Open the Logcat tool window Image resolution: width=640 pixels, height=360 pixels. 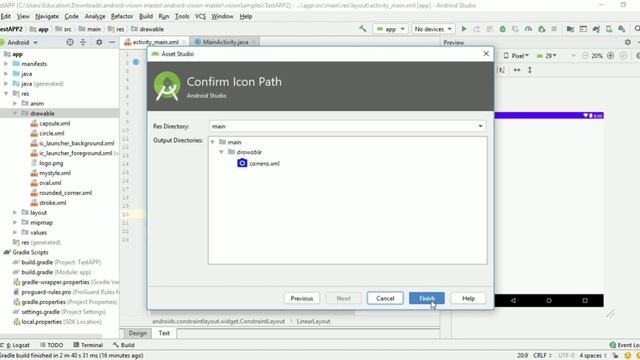point(15,345)
